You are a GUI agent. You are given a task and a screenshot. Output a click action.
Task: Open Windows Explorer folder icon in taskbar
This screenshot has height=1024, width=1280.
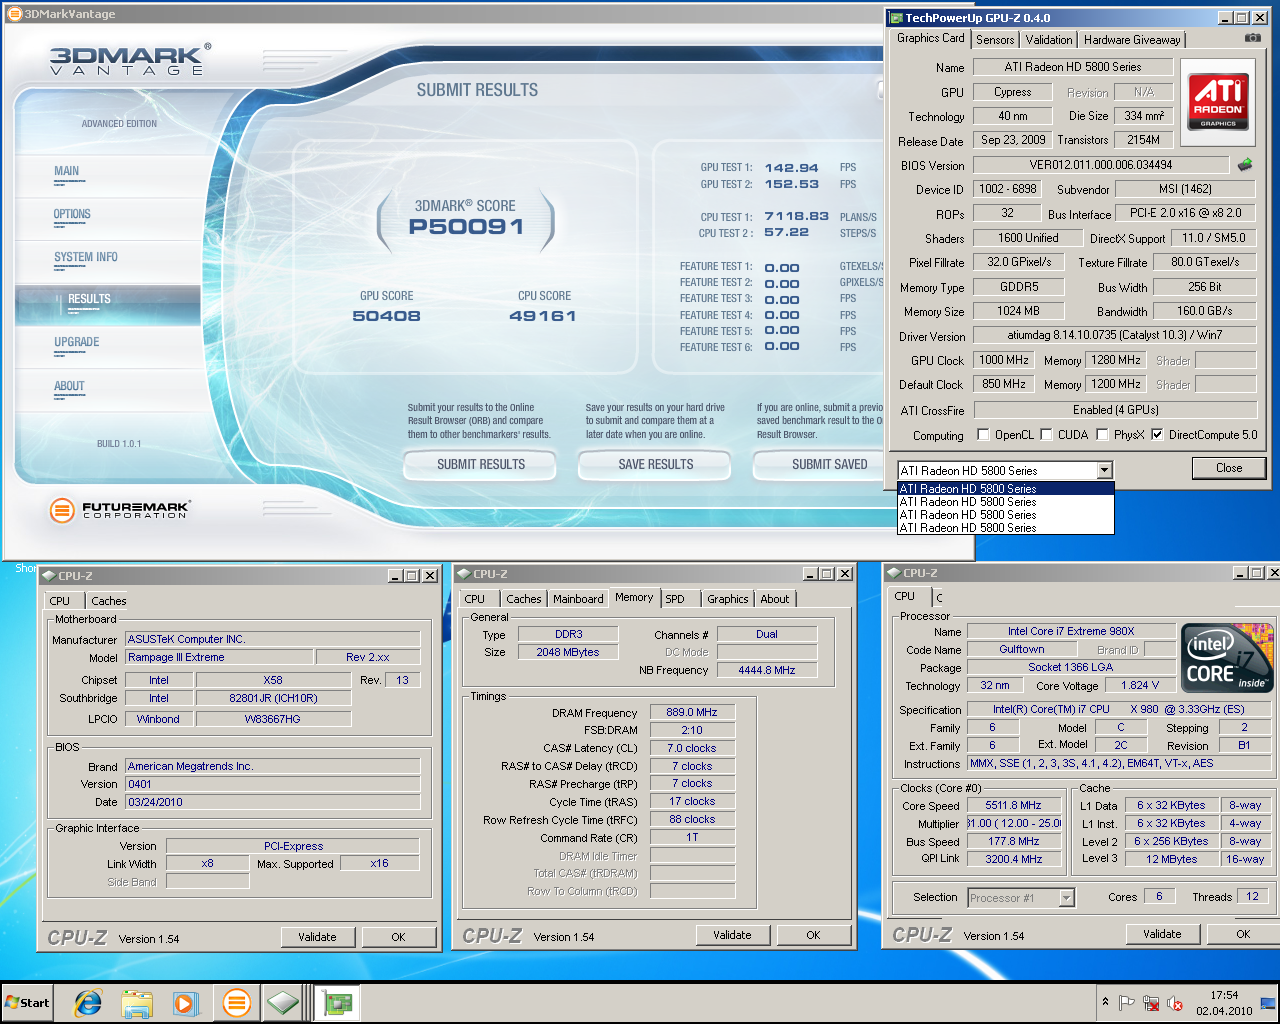tap(137, 1003)
